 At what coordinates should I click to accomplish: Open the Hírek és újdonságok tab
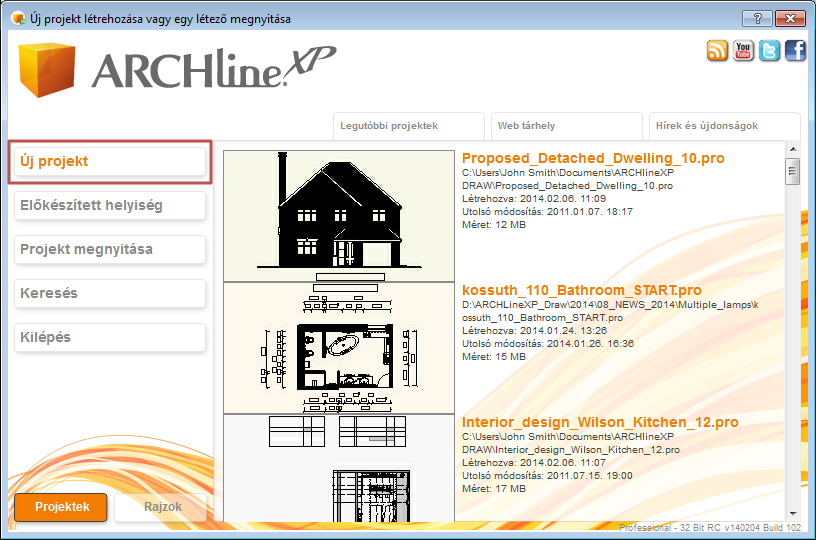point(725,126)
